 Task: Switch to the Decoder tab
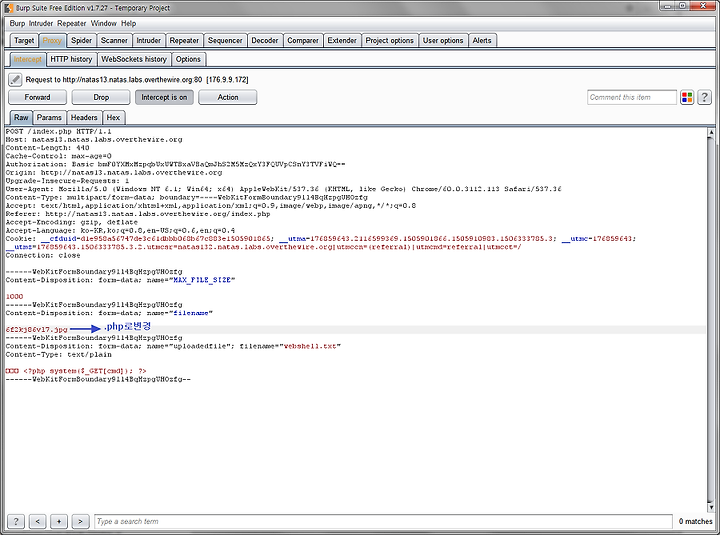(x=264, y=40)
